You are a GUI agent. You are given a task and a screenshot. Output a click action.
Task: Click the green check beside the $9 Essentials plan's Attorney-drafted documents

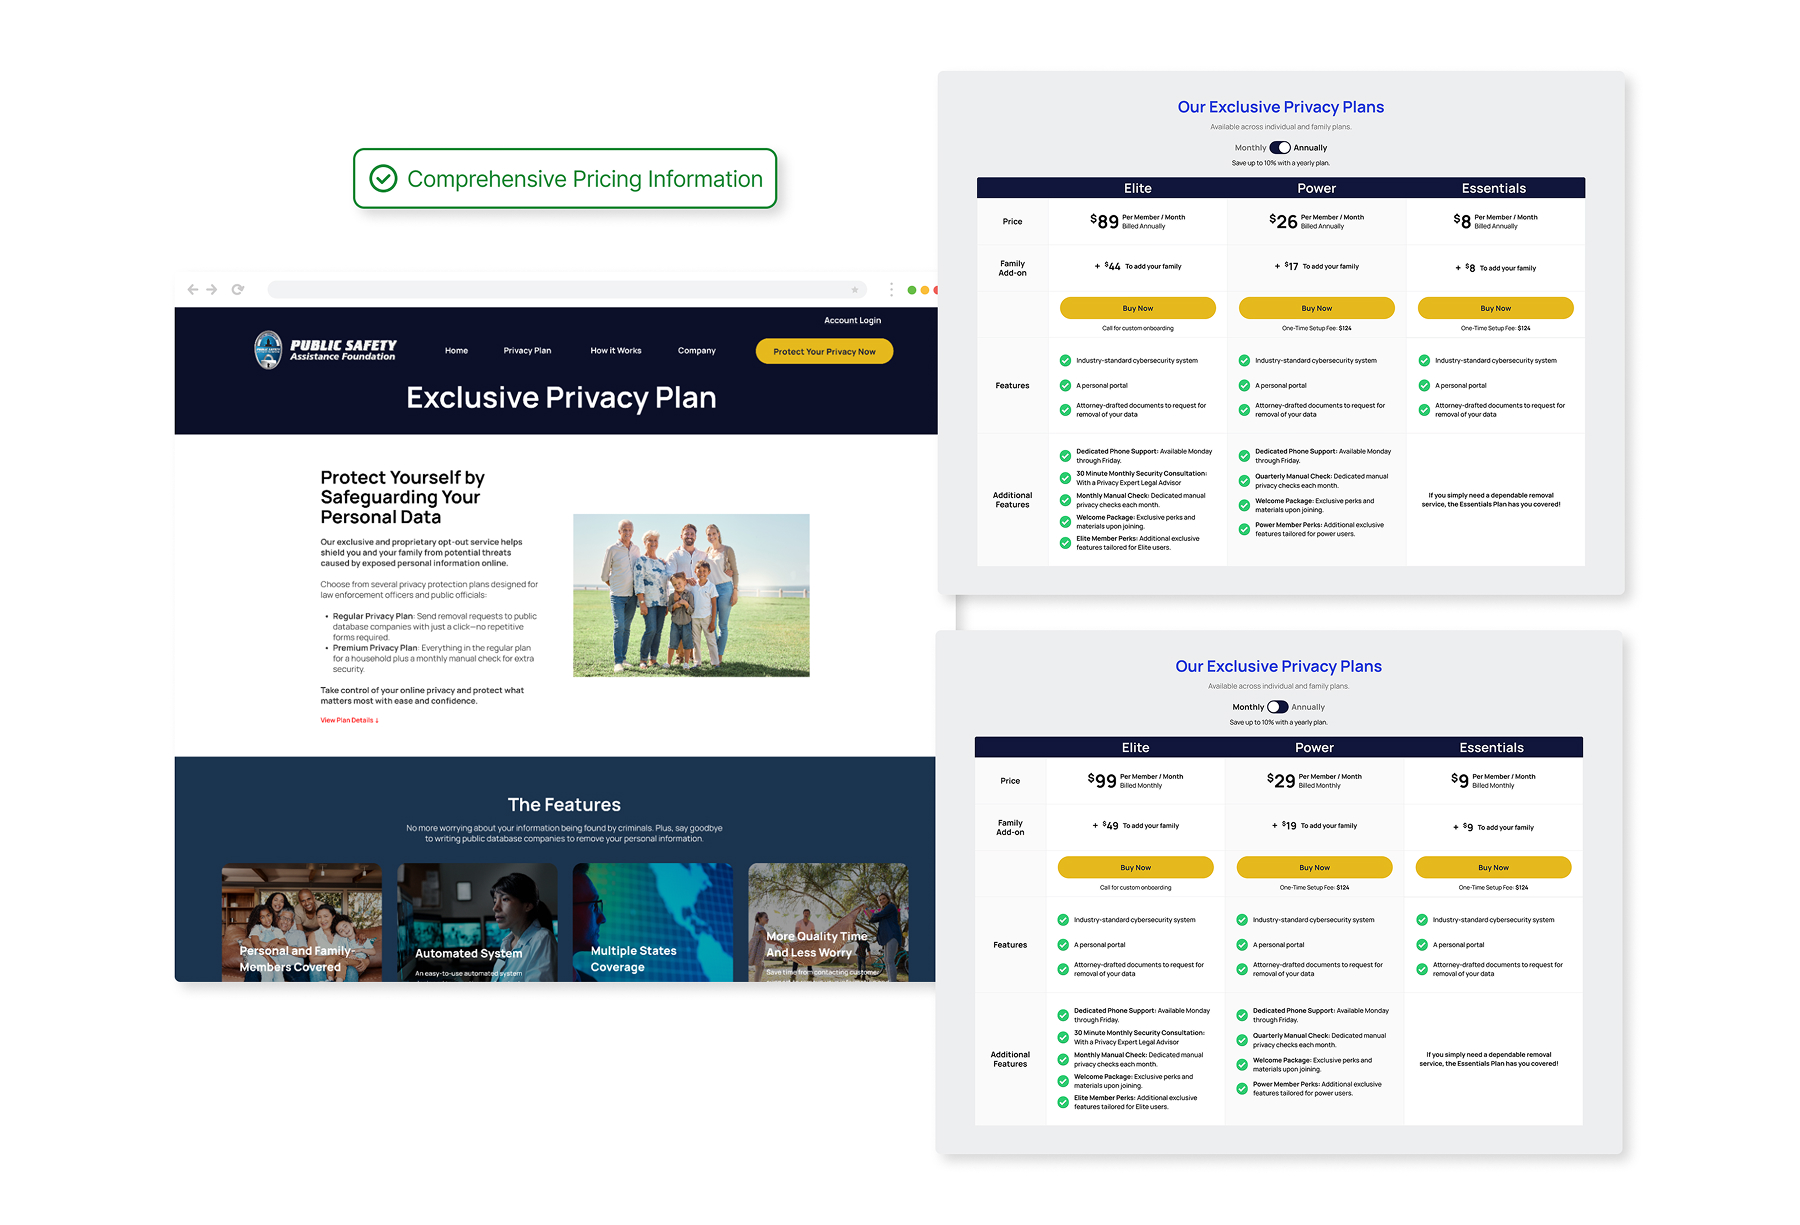(x=1422, y=969)
